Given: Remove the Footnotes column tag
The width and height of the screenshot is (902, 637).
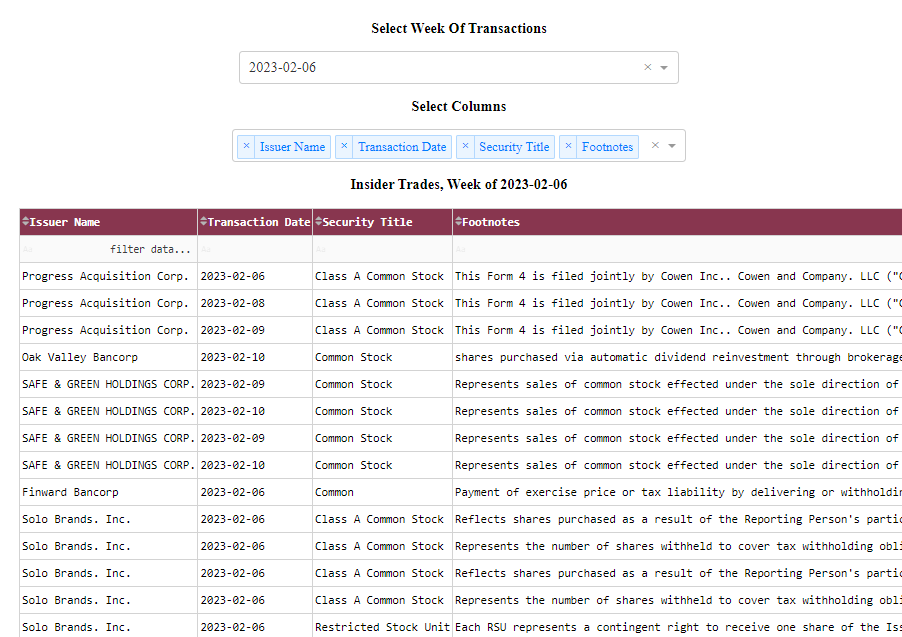Looking at the screenshot, I should (x=569, y=146).
